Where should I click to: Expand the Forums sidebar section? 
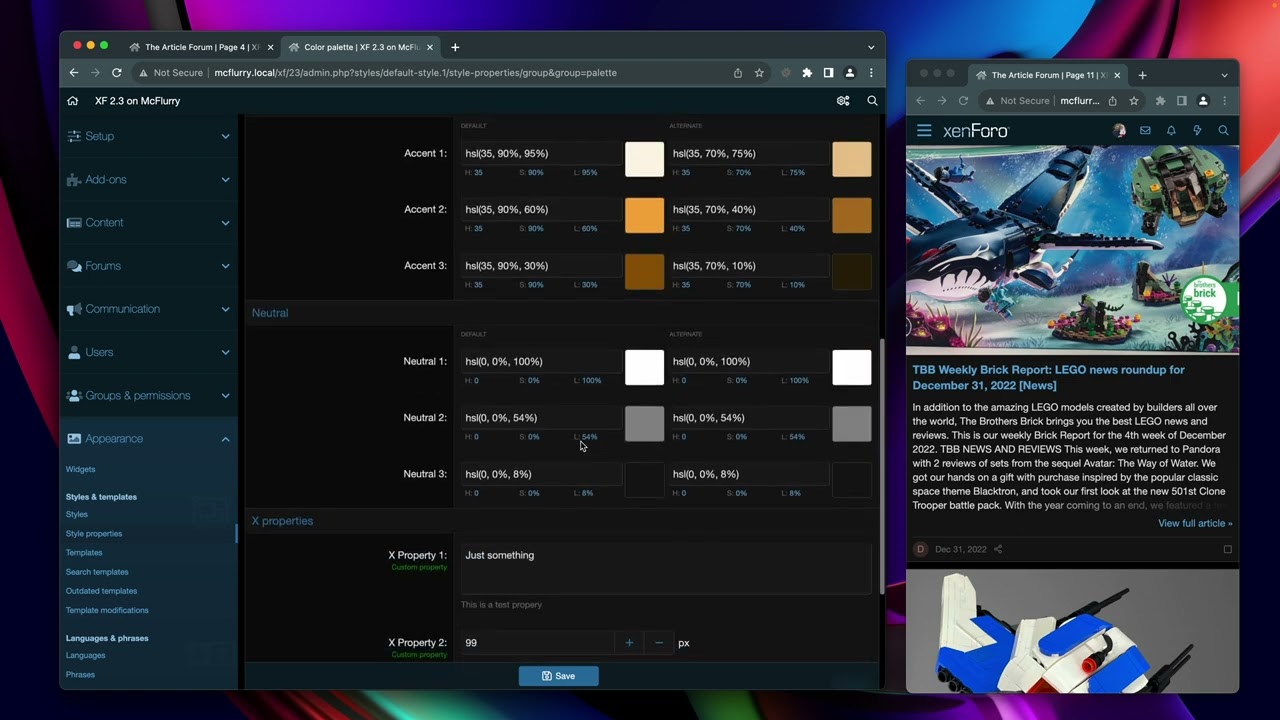[148, 266]
